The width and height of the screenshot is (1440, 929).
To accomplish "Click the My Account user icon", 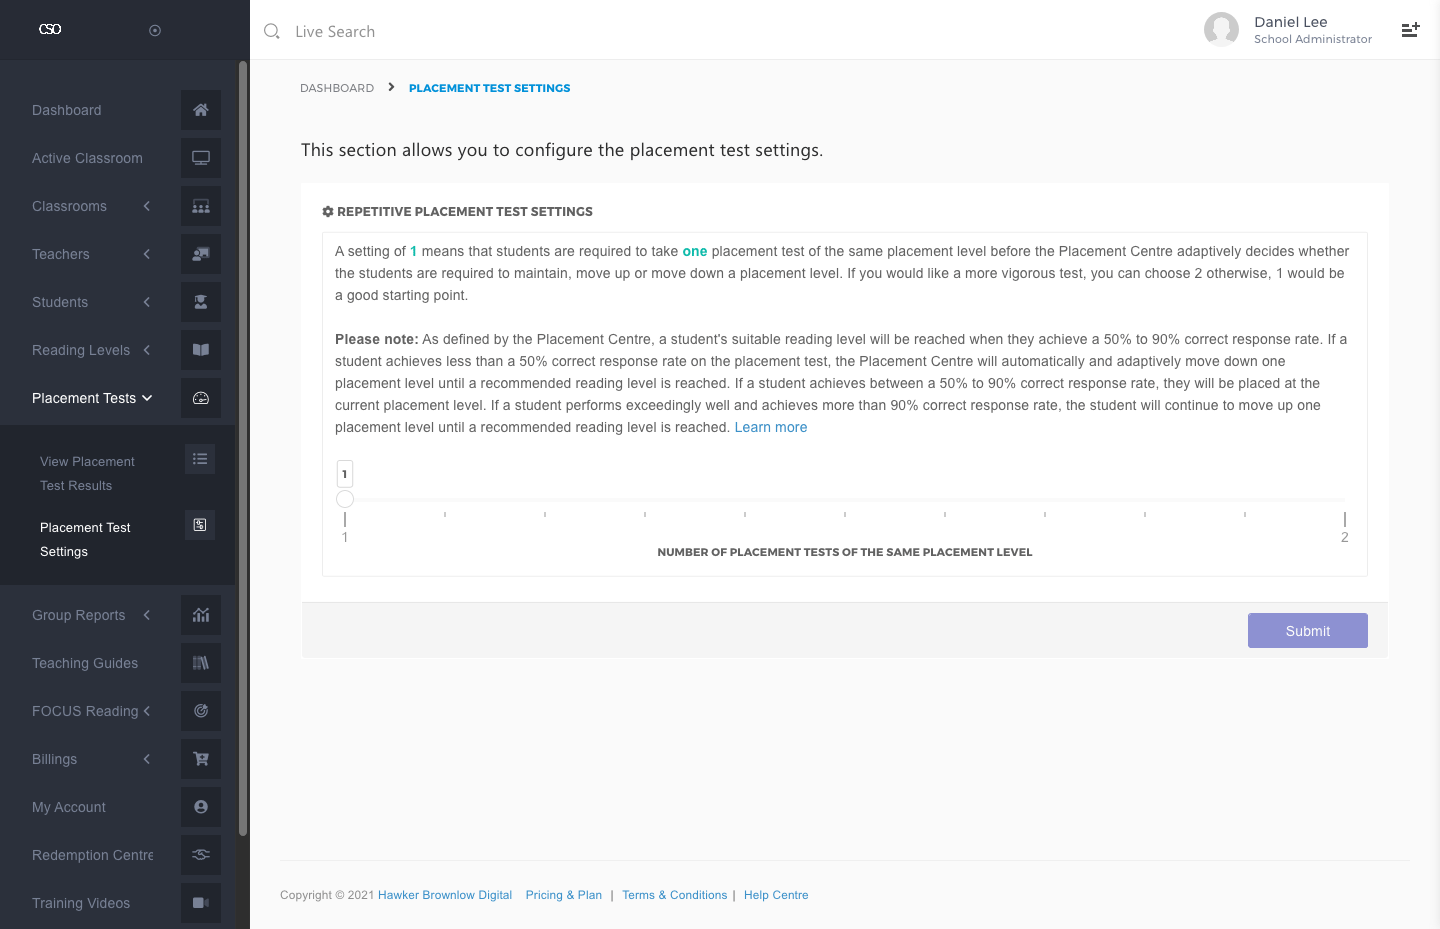I will click(x=201, y=807).
